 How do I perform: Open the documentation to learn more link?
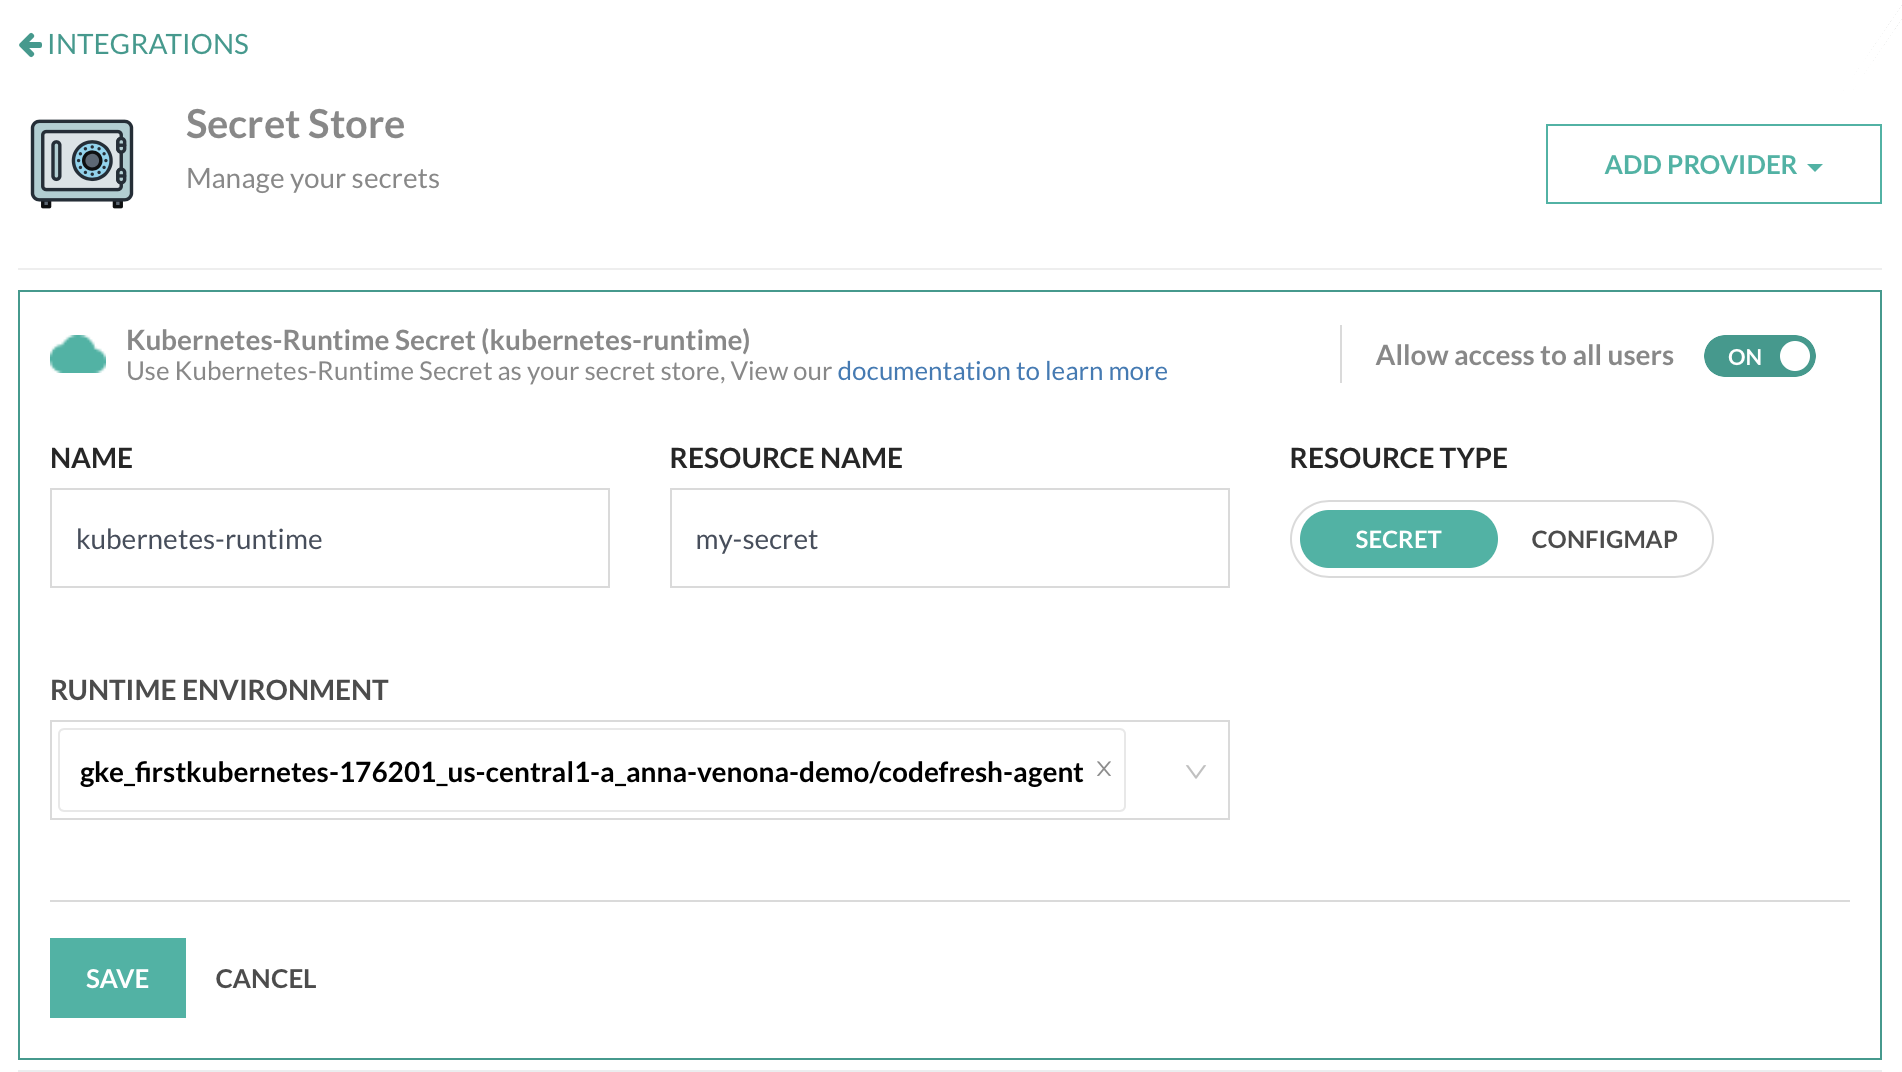click(x=1001, y=372)
